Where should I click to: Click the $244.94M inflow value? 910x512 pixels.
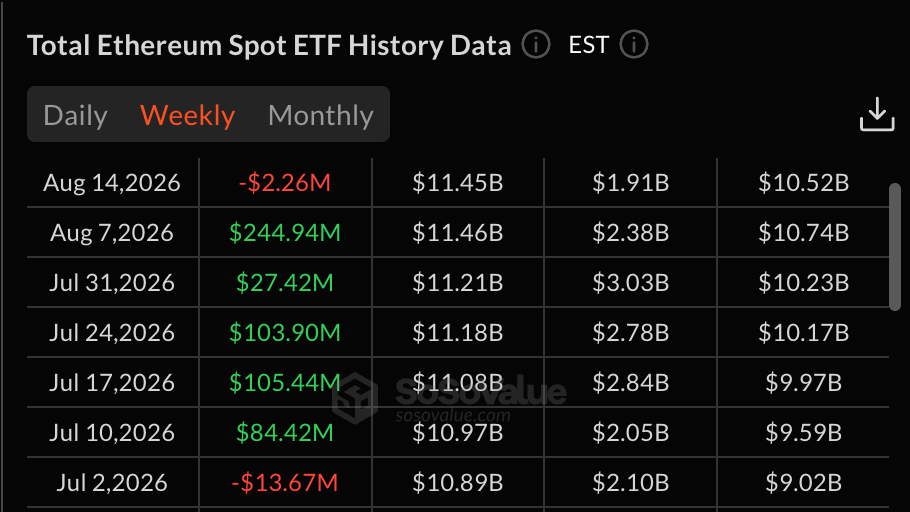[284, 233]
